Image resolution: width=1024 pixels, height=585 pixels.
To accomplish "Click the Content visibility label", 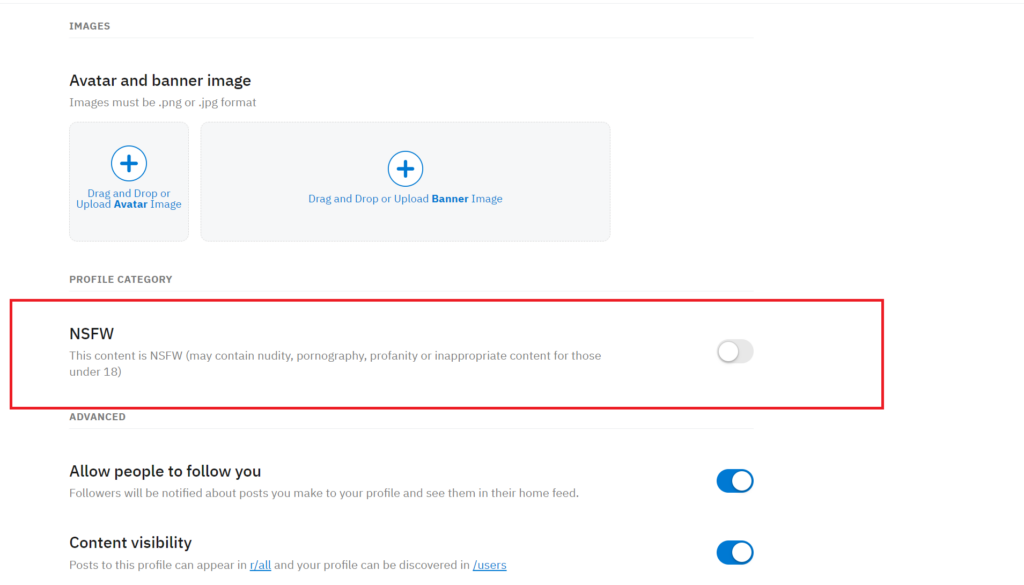I will click(130, 543).
